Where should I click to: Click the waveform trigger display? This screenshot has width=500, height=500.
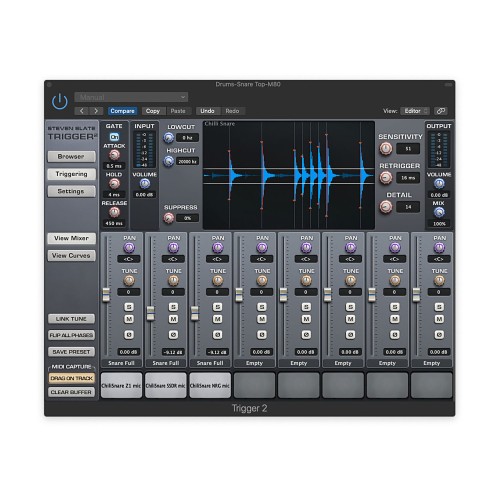pos(289,175)
